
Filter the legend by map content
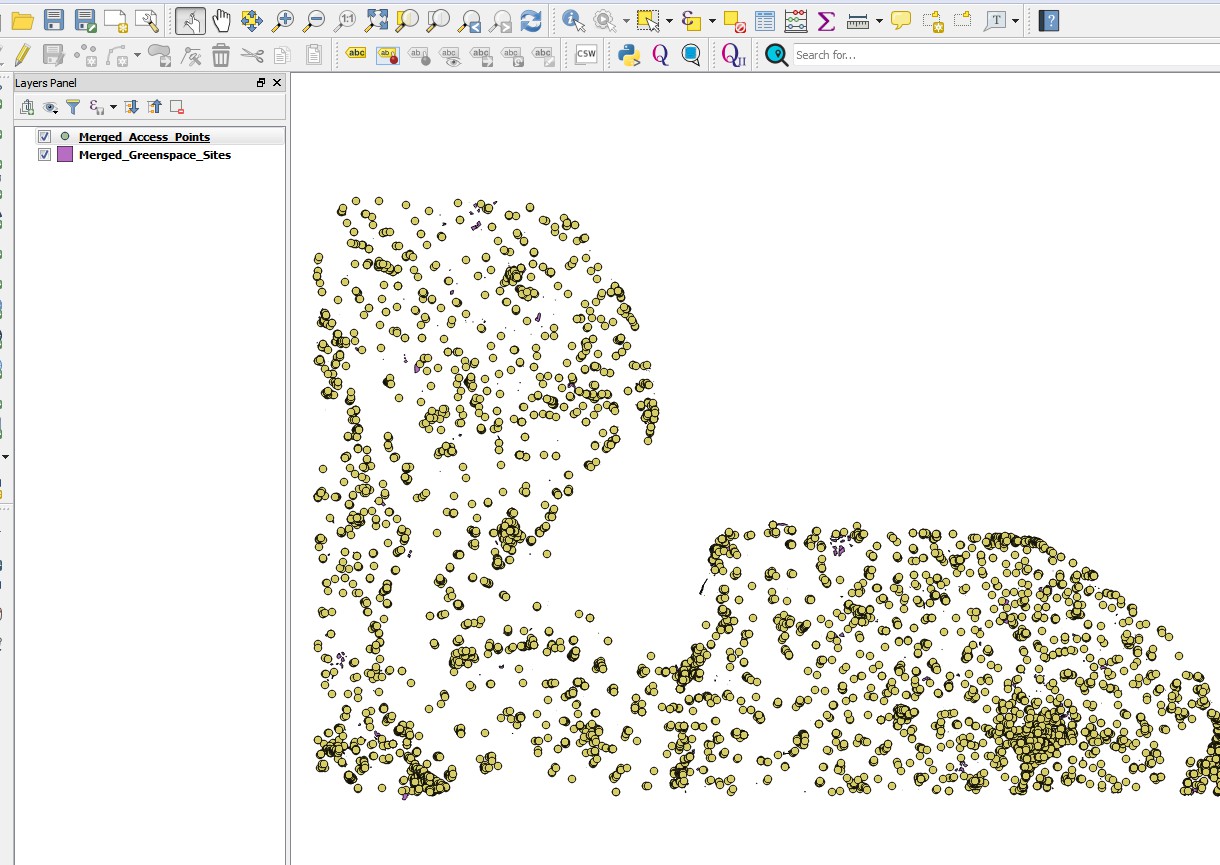point(73,107)
